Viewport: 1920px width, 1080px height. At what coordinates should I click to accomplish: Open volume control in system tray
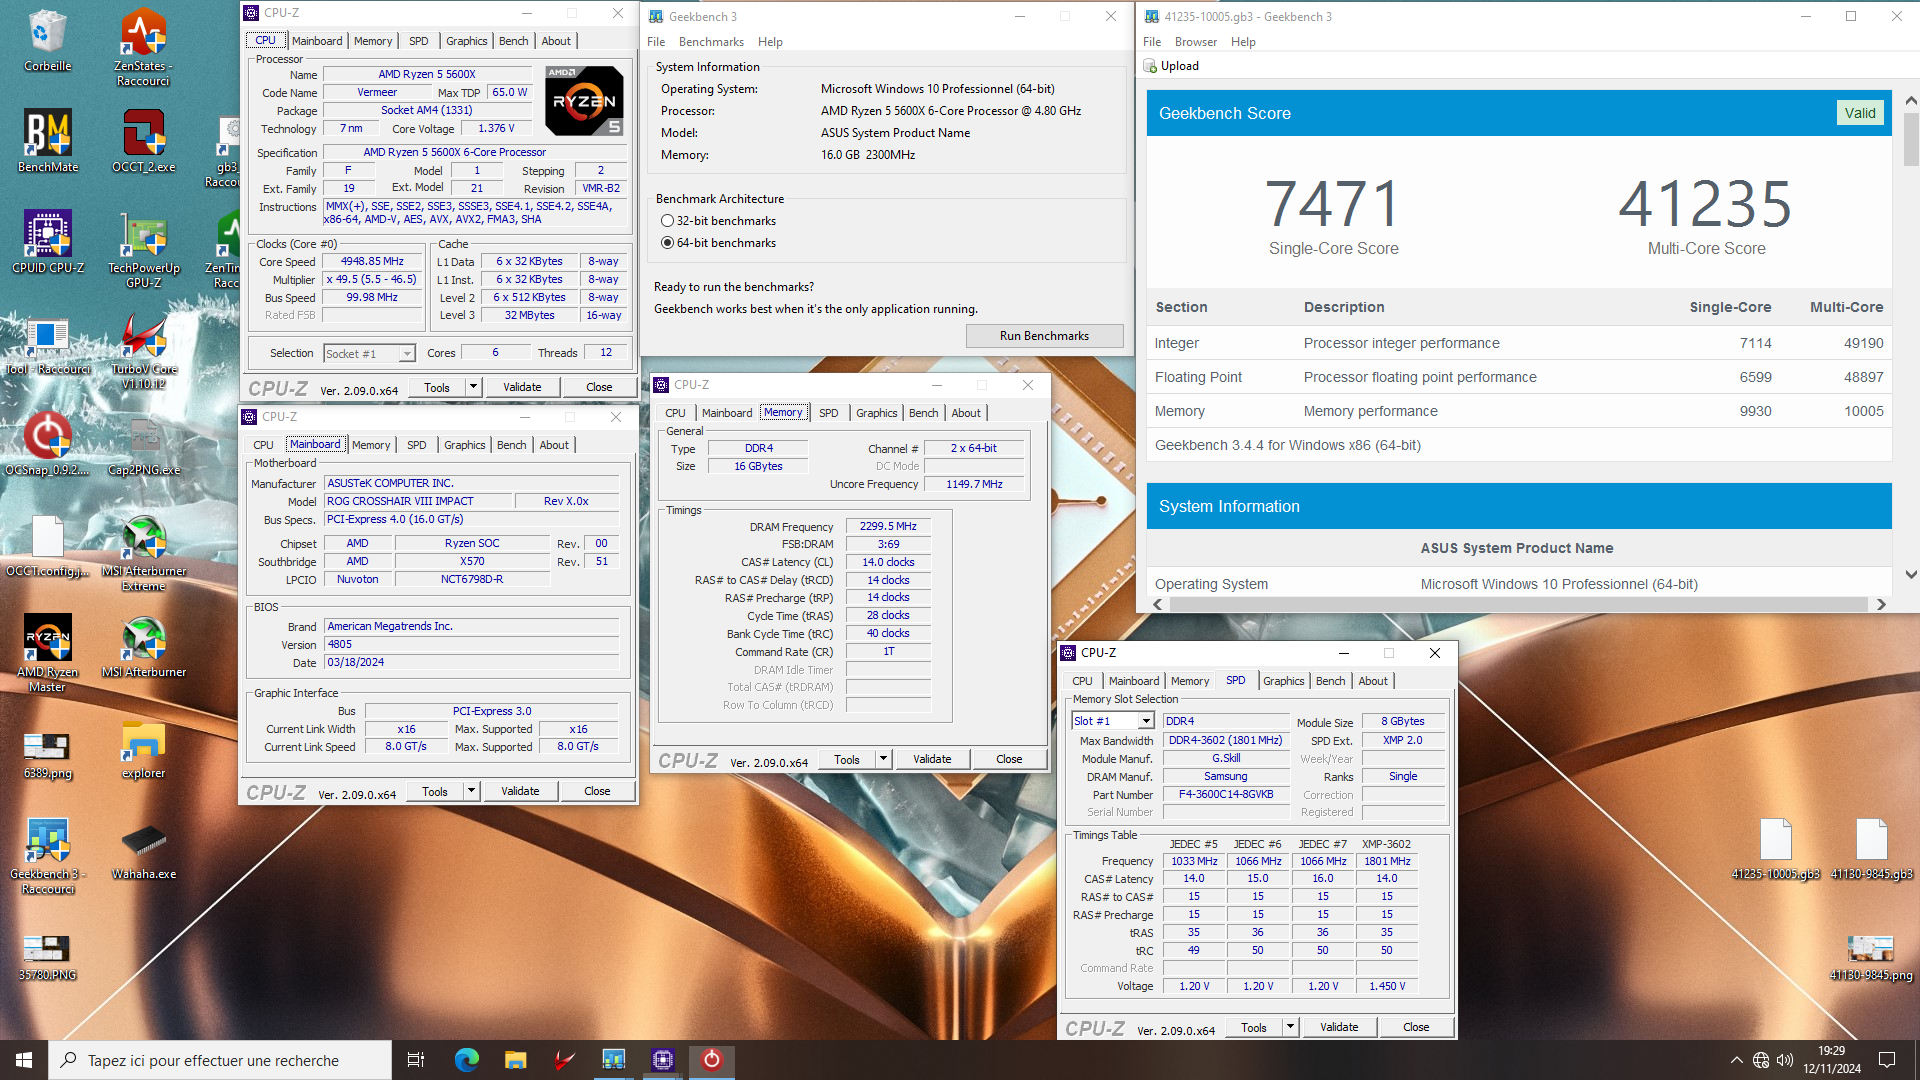pyautogui.click(x=1784, y=1060)
